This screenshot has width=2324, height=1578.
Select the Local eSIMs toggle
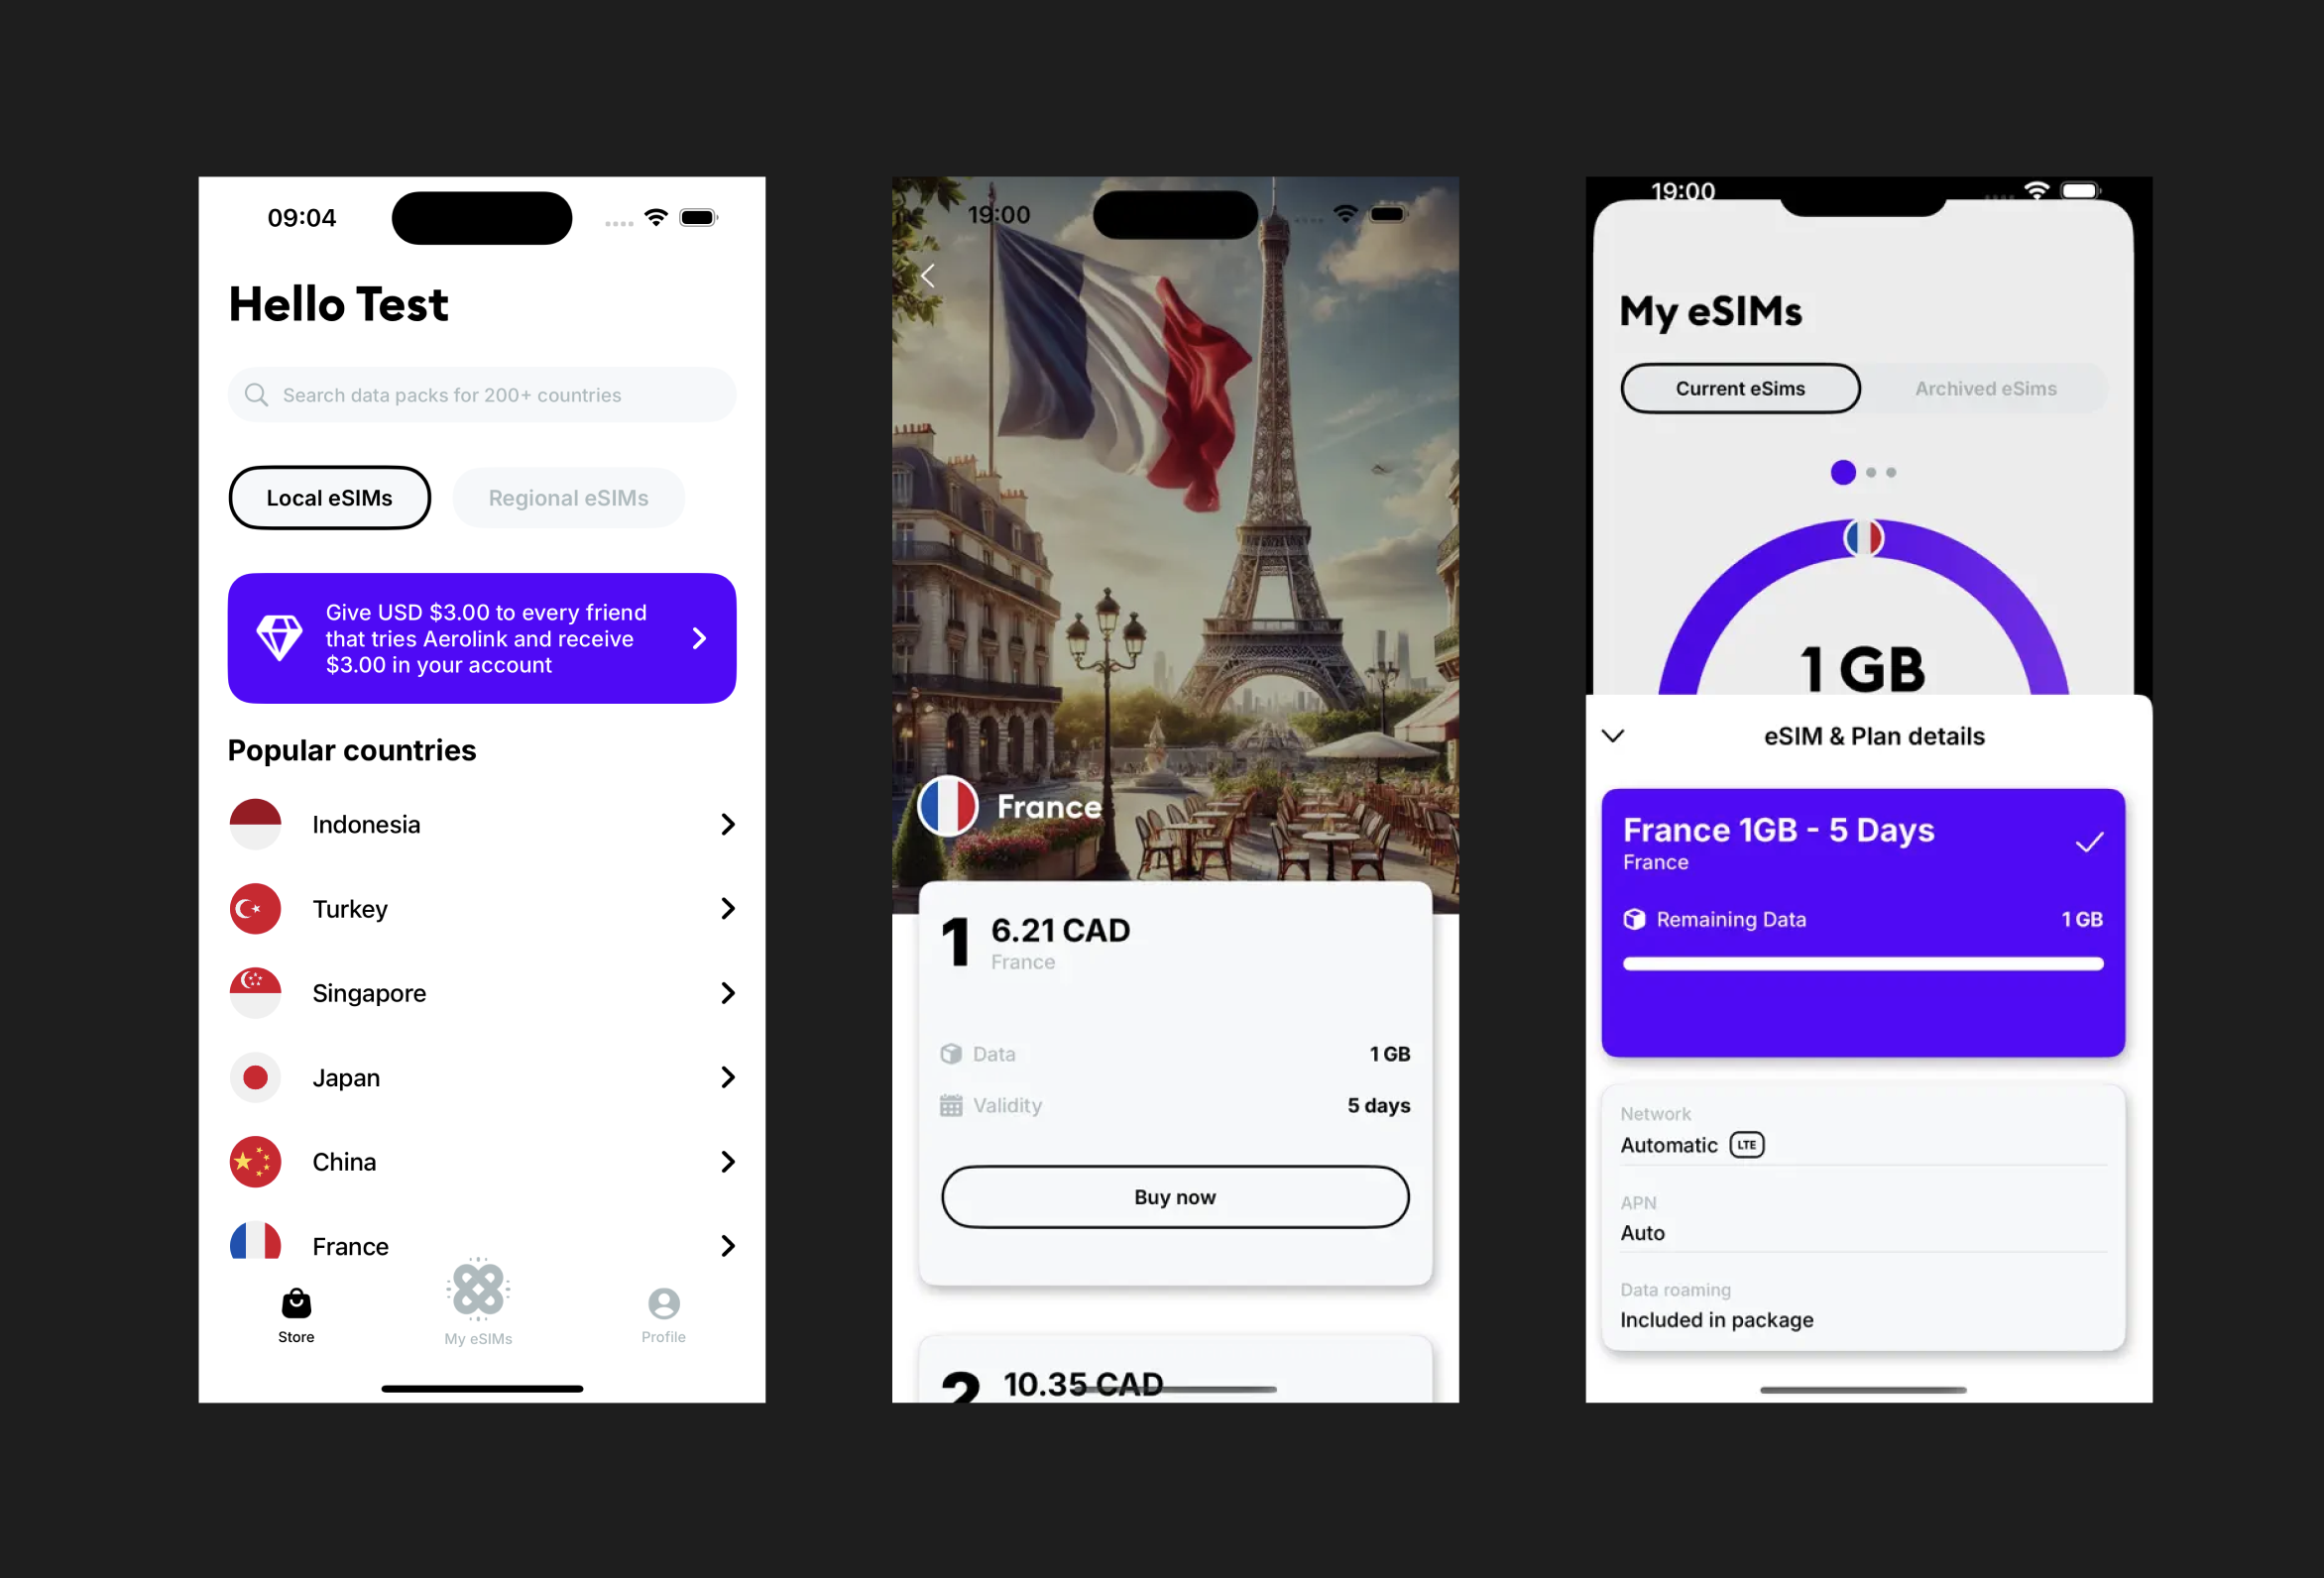[x=331, y=497]
